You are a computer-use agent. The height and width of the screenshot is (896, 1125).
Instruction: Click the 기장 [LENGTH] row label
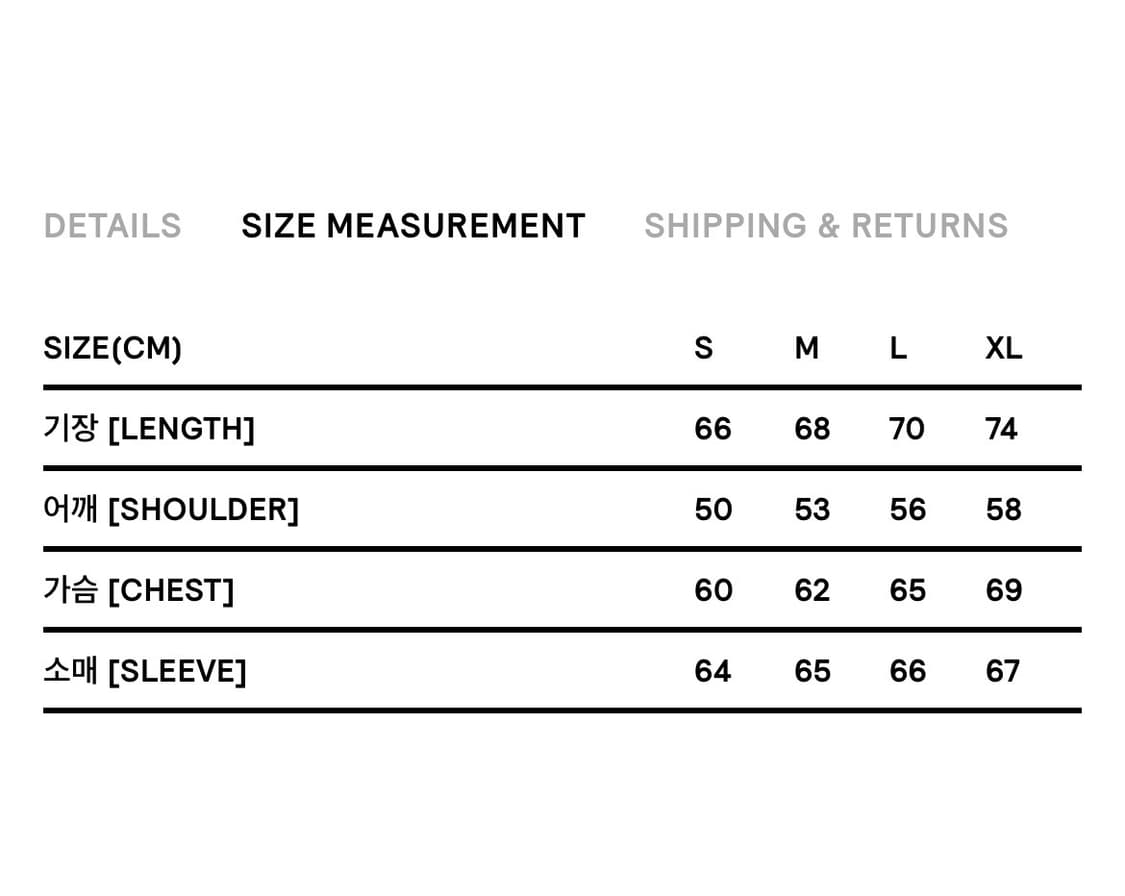(x=149, y=429)
